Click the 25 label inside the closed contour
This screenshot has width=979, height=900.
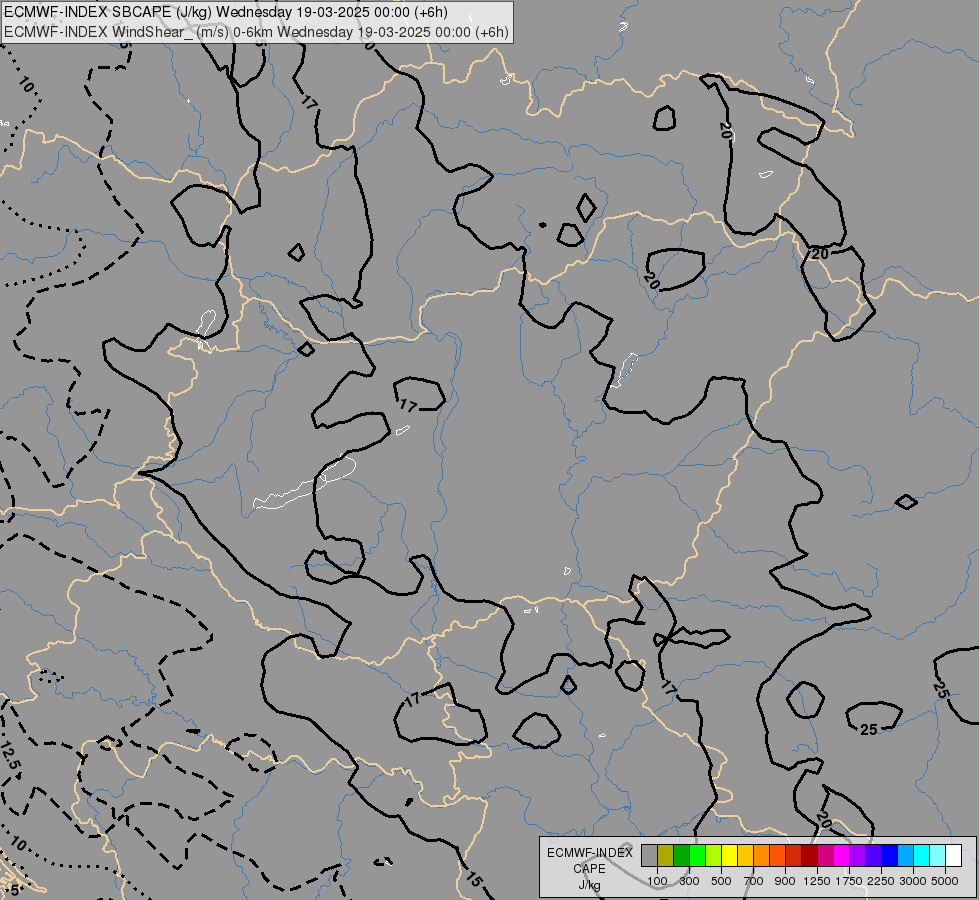[x=868, y=729]
